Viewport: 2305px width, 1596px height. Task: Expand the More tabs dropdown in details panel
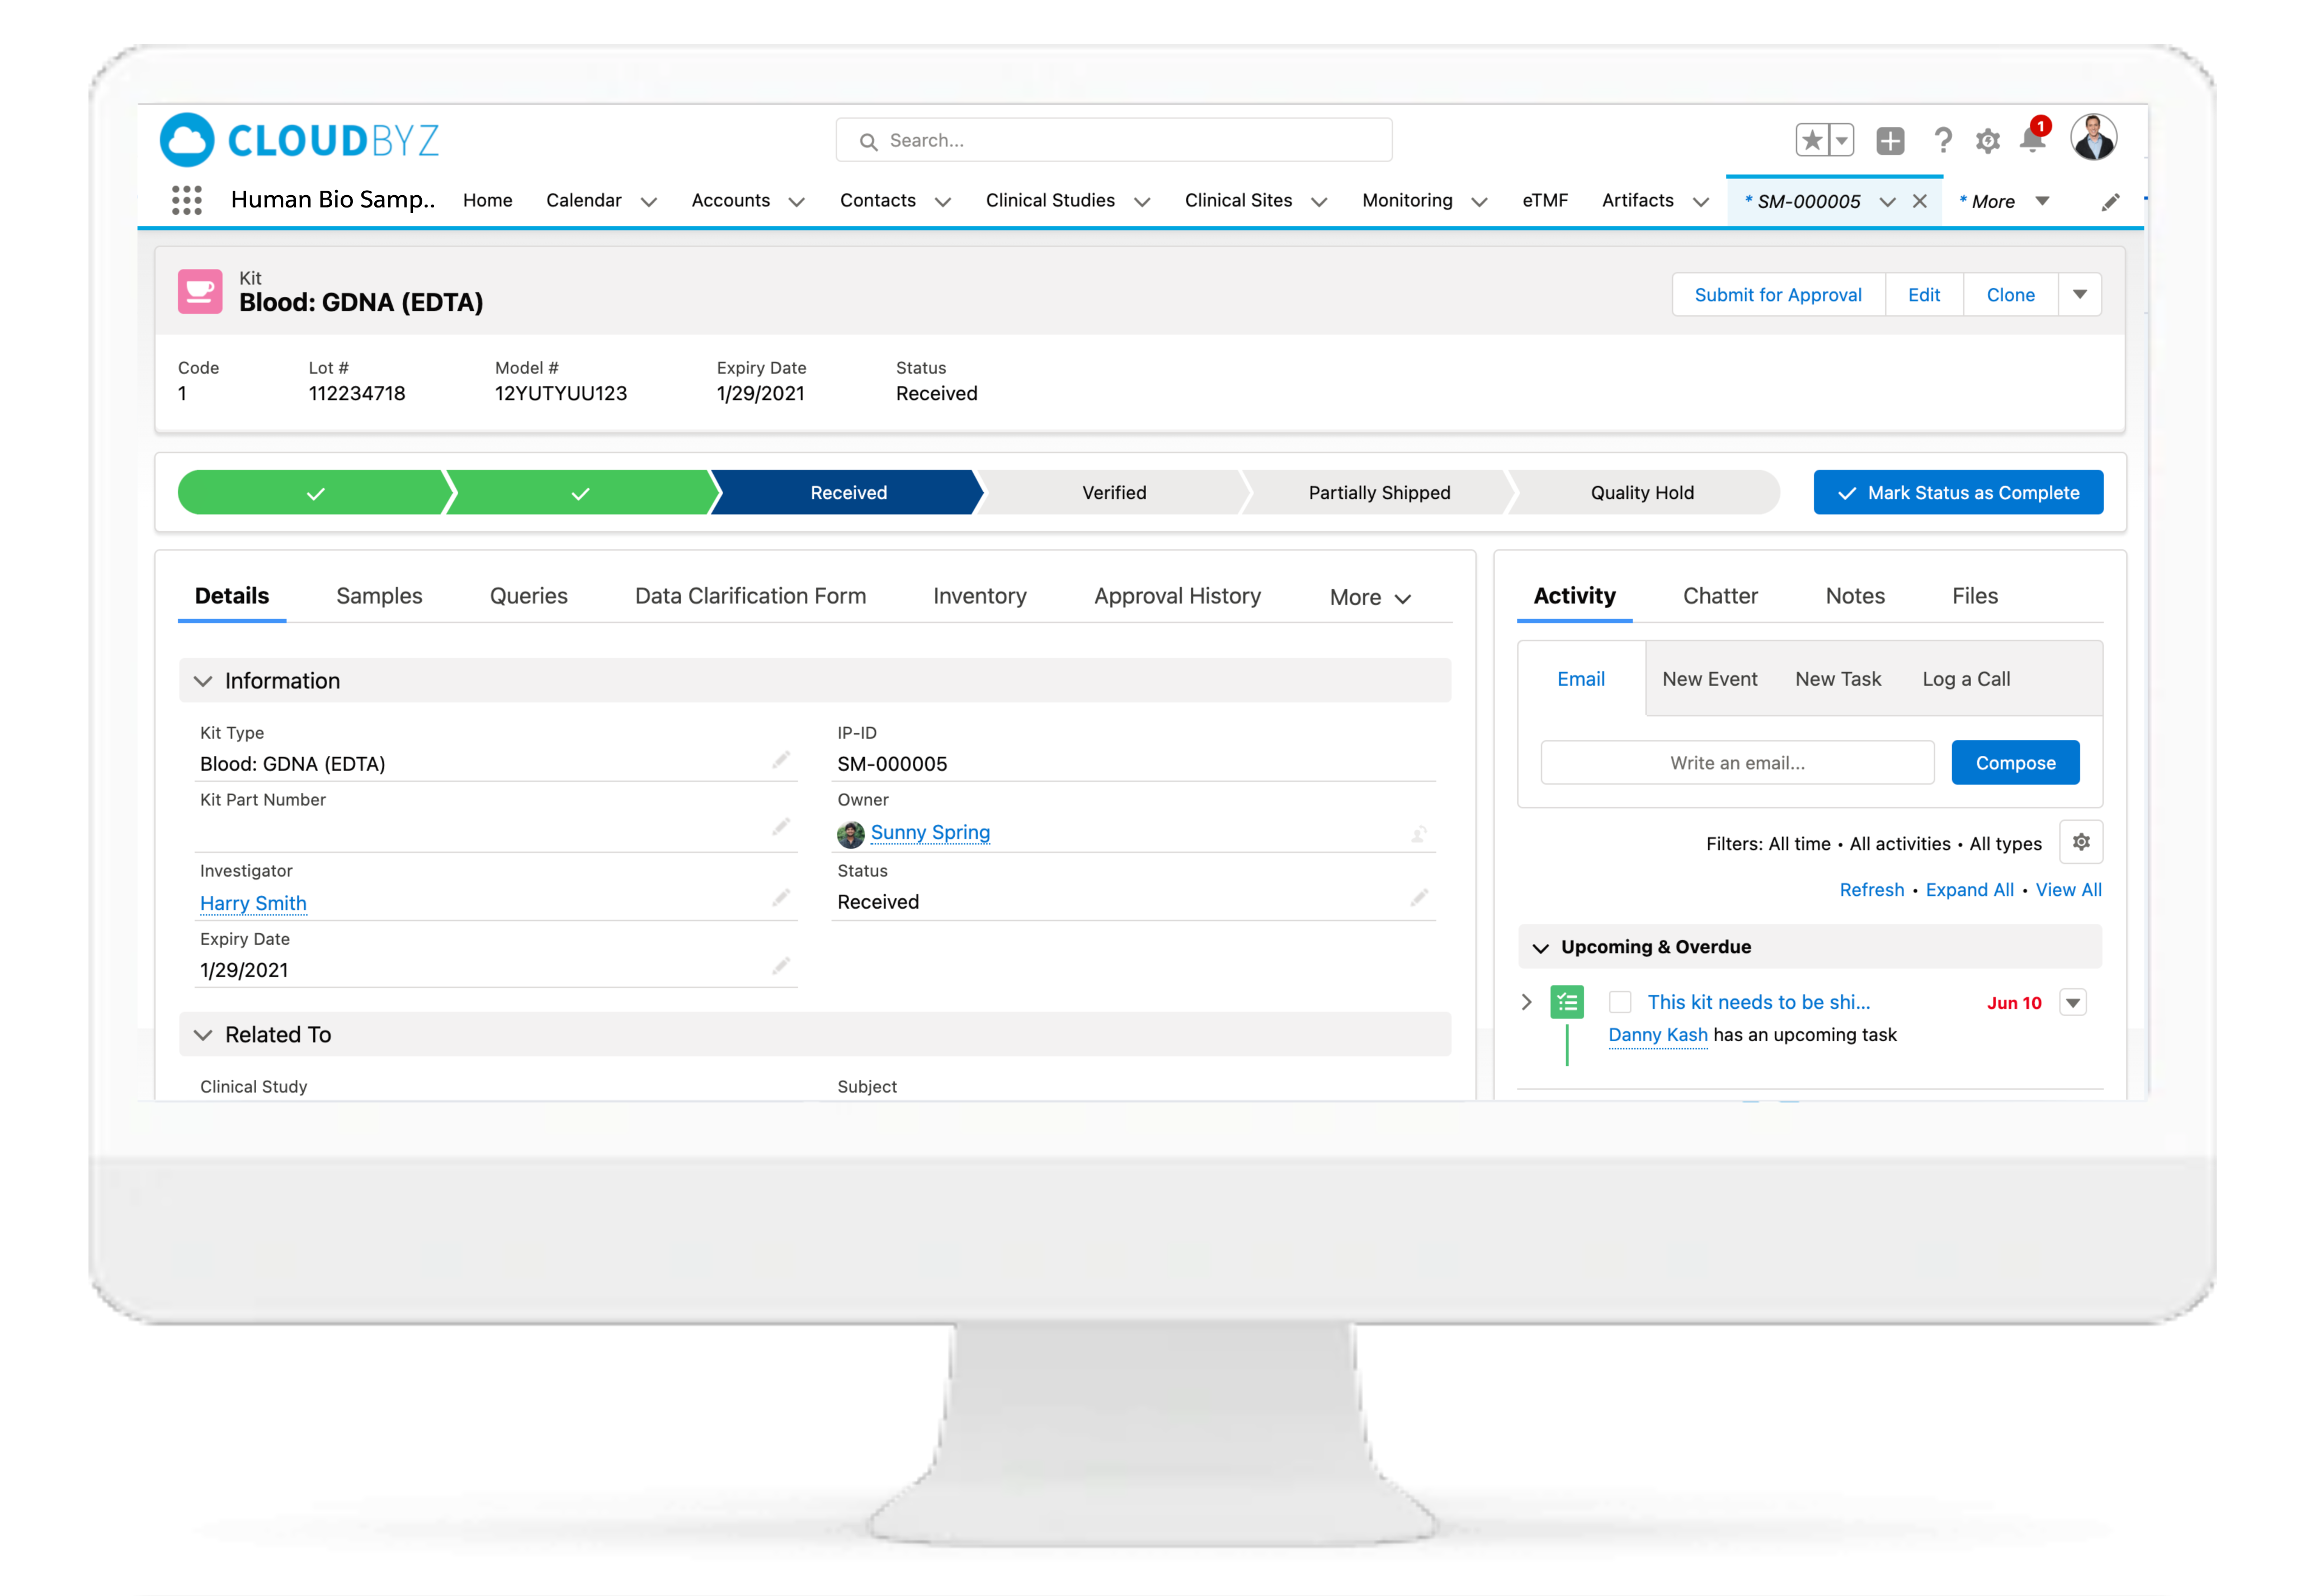tap(1370, 597)
